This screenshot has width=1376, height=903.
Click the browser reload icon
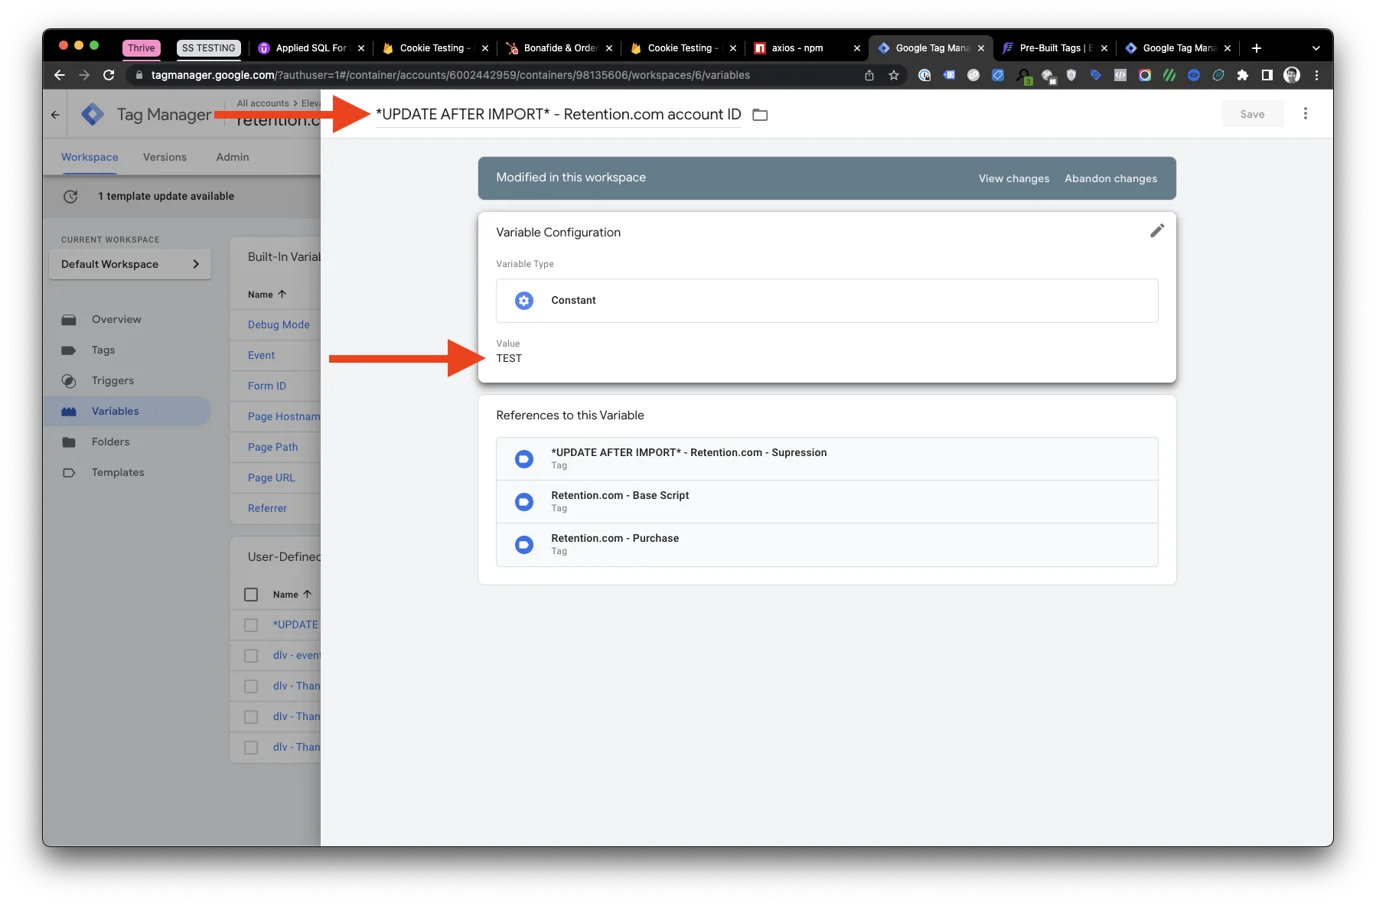point(109,75)
